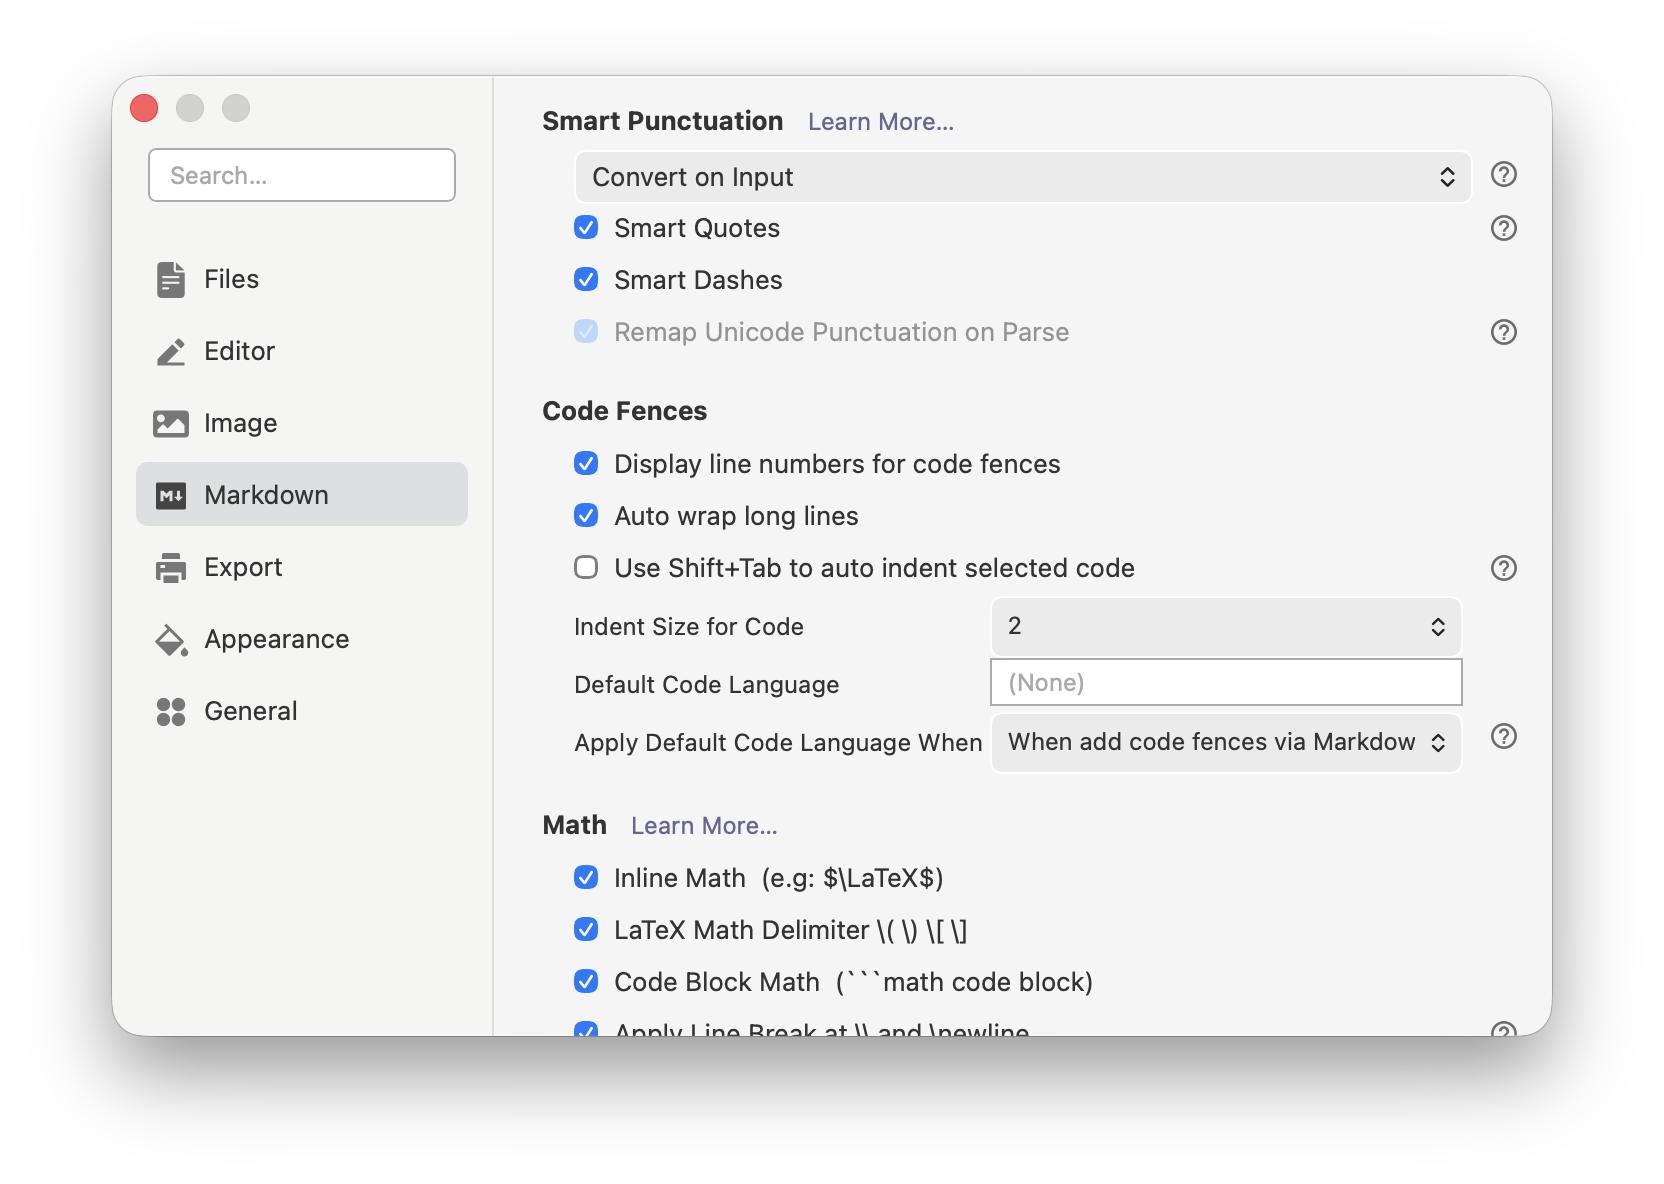The image size is (1664, 1184).
Task: Click the help icon next to Smart Quotes
Action: [1503, 228]
